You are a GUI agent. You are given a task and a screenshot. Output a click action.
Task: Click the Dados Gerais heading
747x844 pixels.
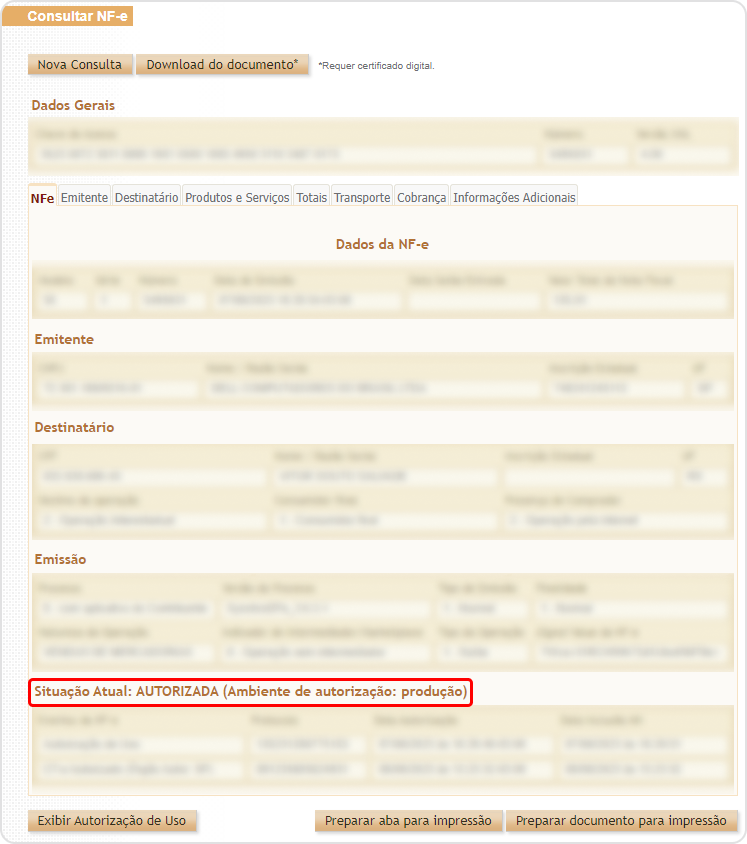pyautogui.click(x=73, y=105)
